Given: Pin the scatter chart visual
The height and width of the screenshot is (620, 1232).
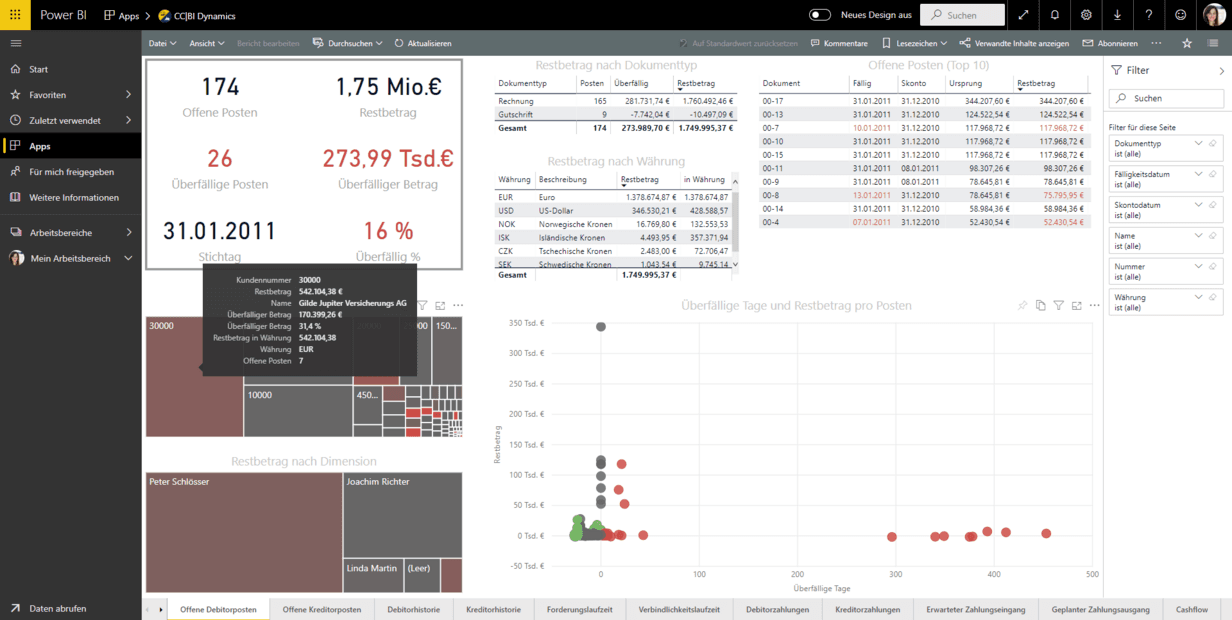Looking at the screenshot, I should (x=1022, y=305).
